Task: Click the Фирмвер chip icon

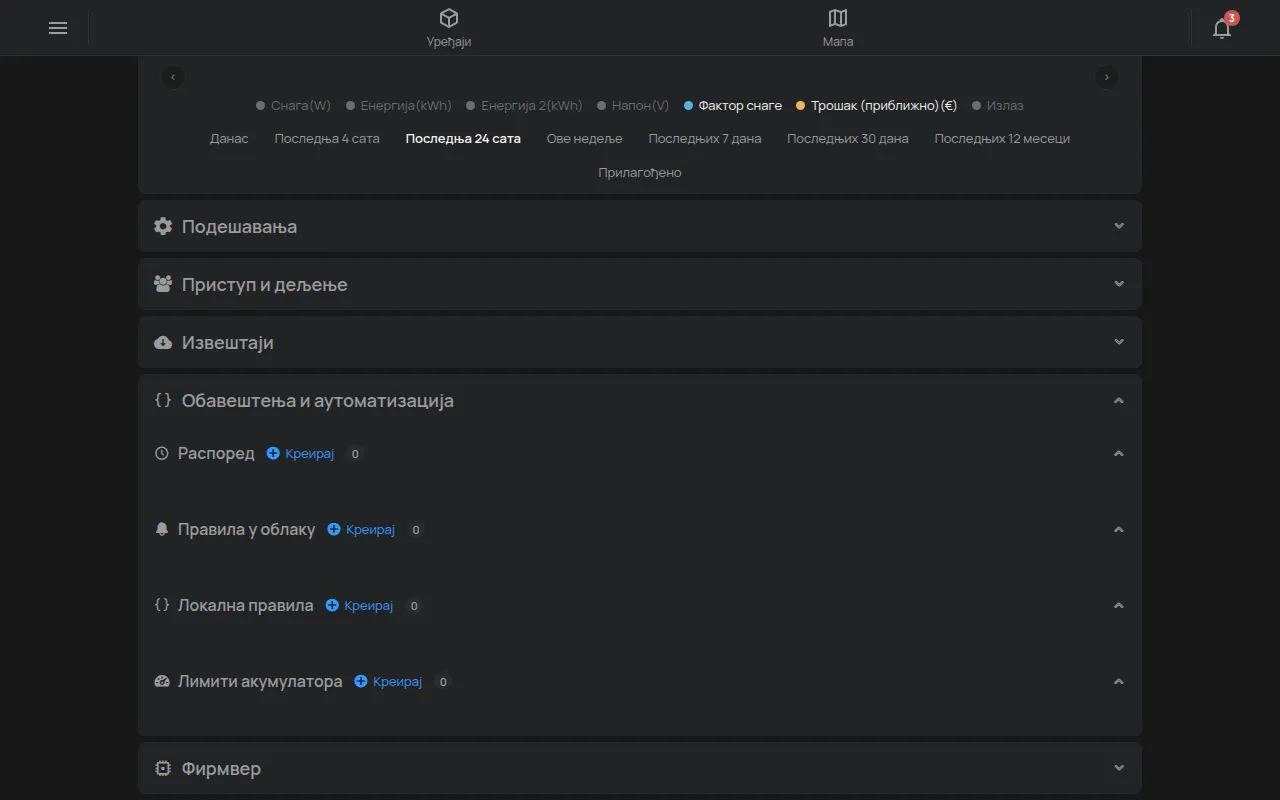Action: 163,768
